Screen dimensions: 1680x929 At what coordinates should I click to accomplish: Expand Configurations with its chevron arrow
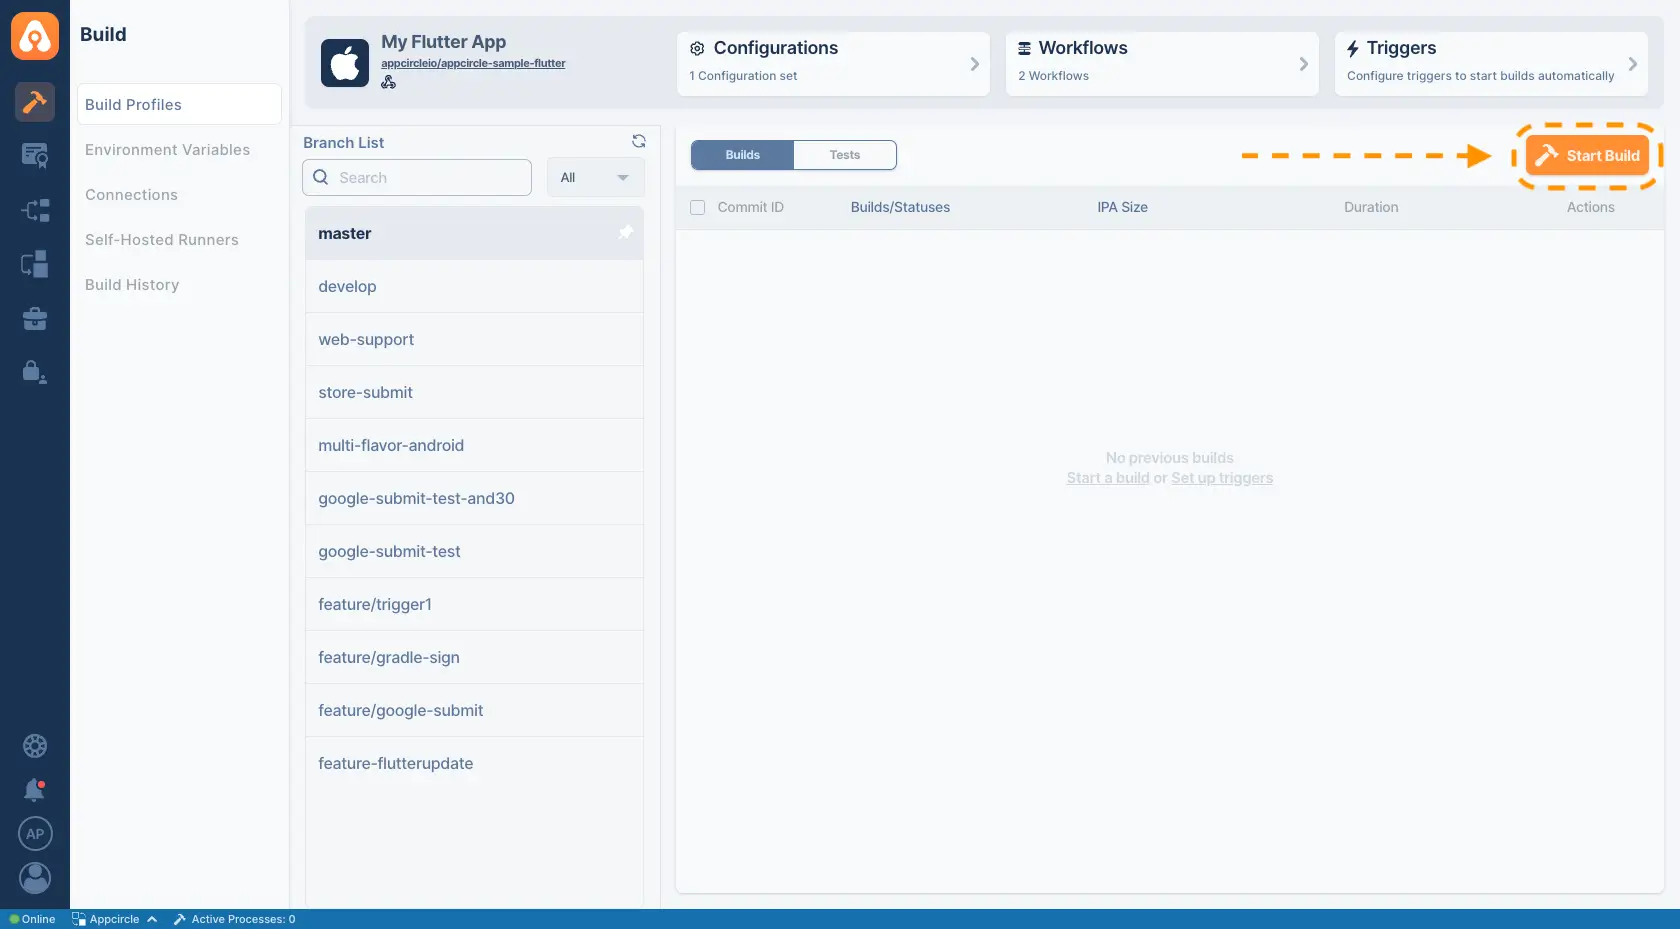(x=975, y=64)
